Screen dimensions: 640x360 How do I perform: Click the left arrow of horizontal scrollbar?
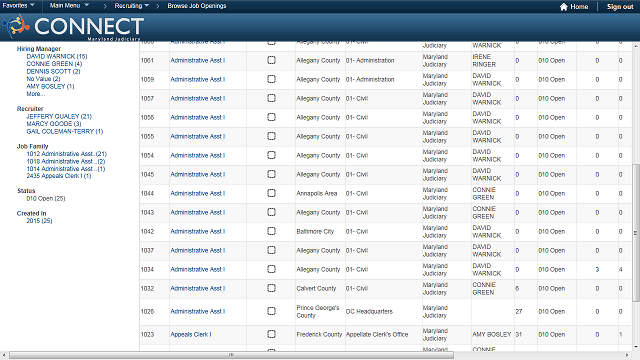coord(4,355)
